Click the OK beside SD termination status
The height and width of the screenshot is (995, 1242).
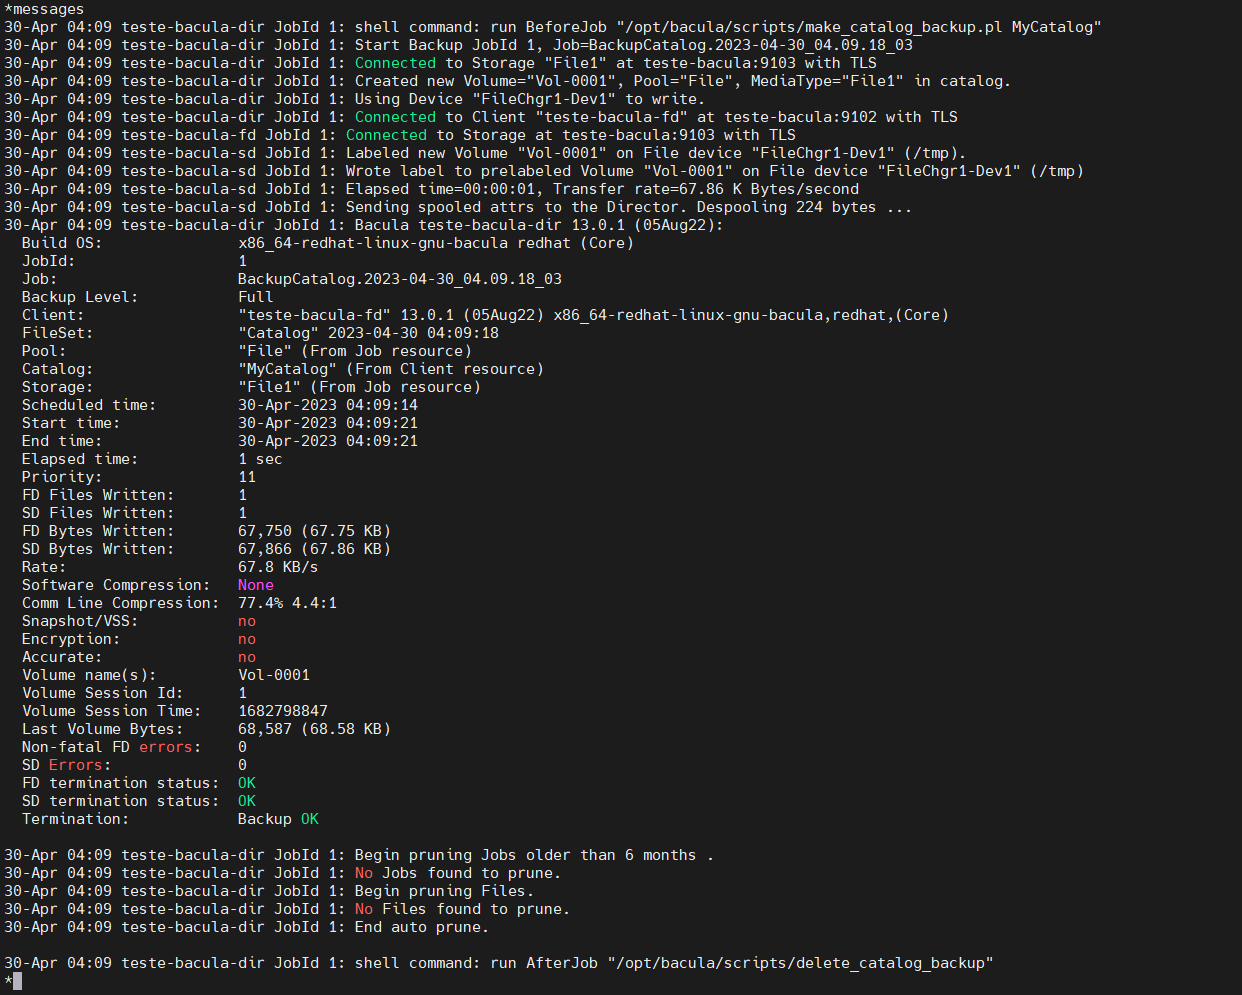coord(247,801)
